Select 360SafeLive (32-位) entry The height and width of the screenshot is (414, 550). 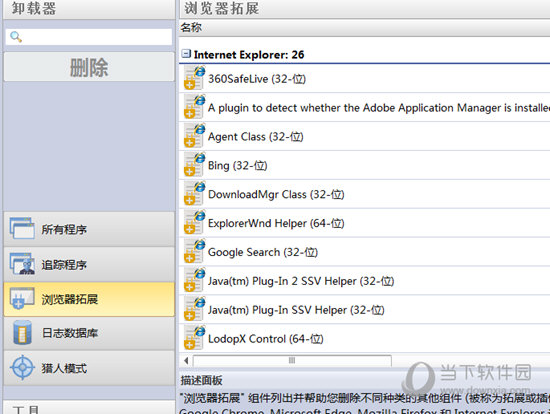(364, 79)
